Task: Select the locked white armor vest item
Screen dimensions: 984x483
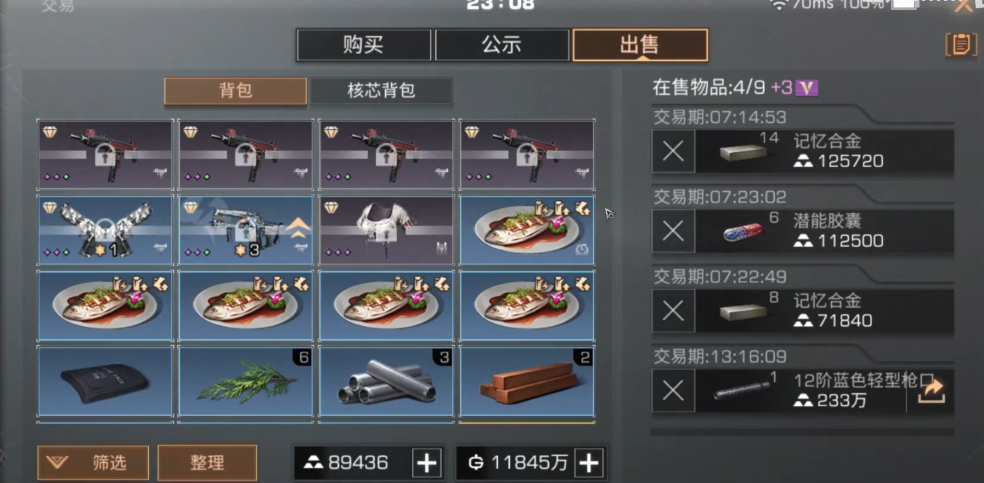Action: [x=386, y=230]
